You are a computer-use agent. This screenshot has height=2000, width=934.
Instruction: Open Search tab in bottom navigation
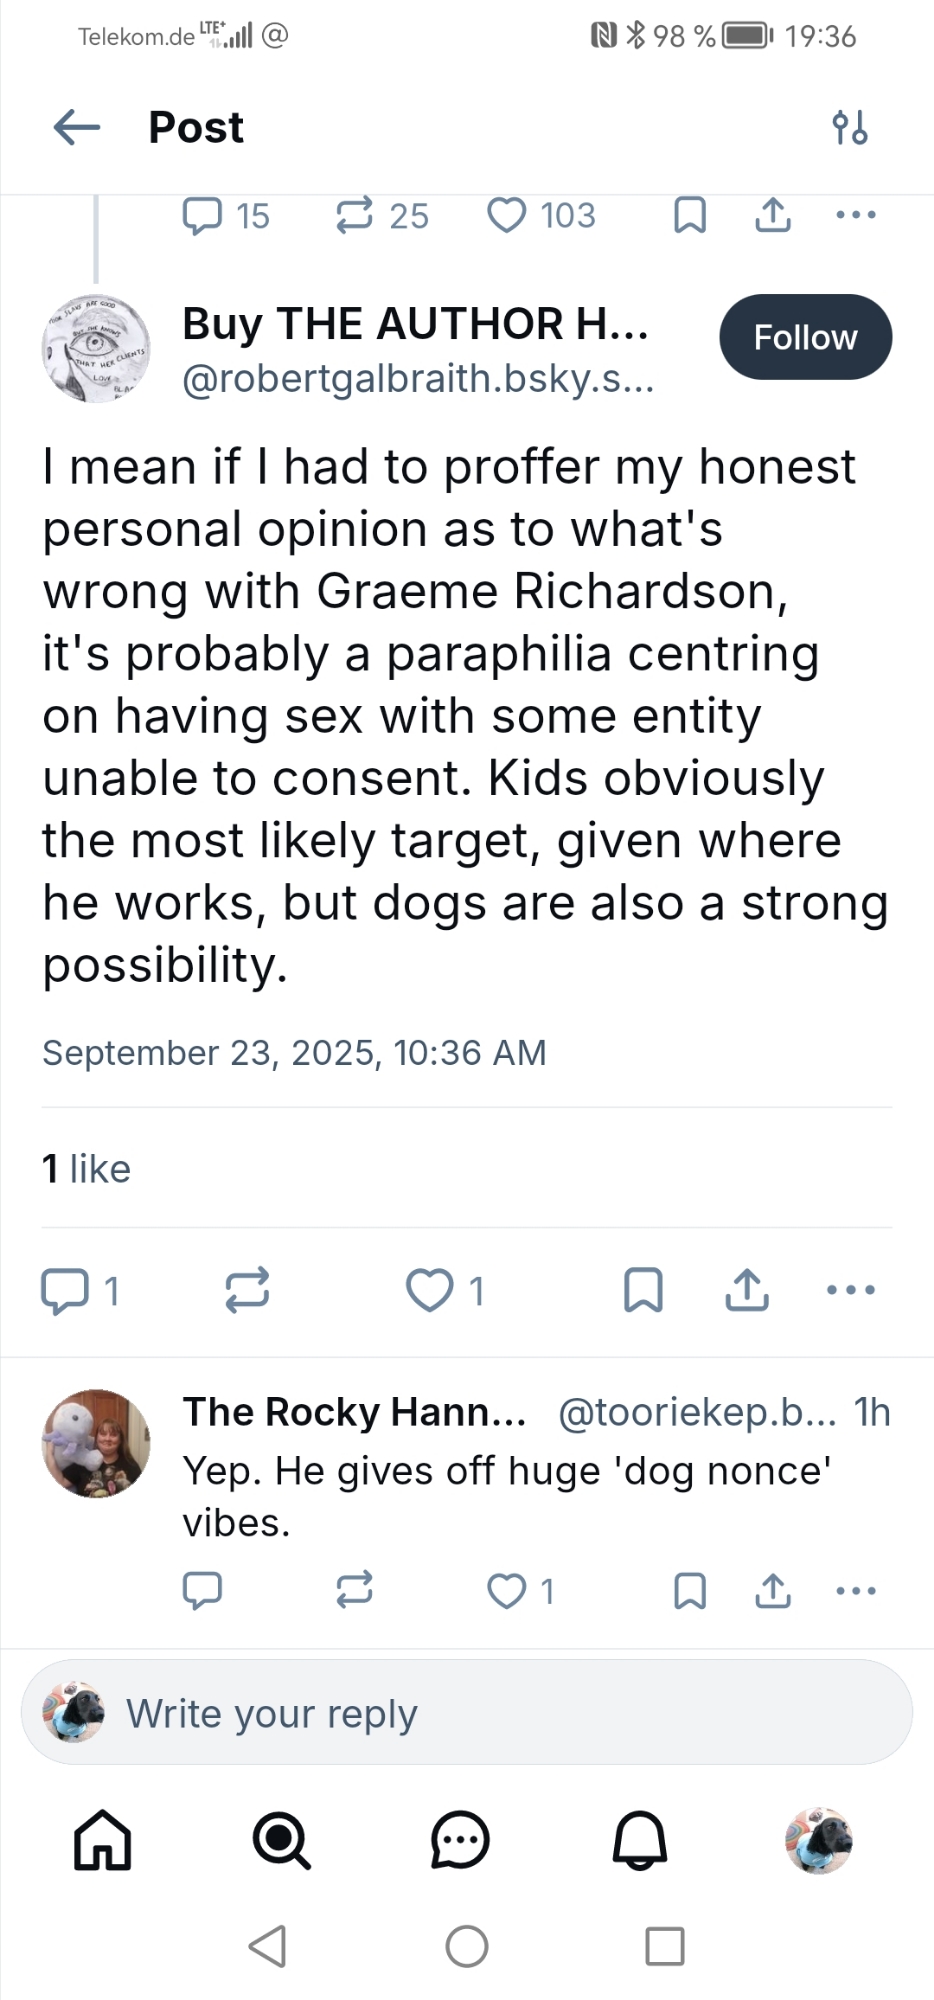point(281,1840)
